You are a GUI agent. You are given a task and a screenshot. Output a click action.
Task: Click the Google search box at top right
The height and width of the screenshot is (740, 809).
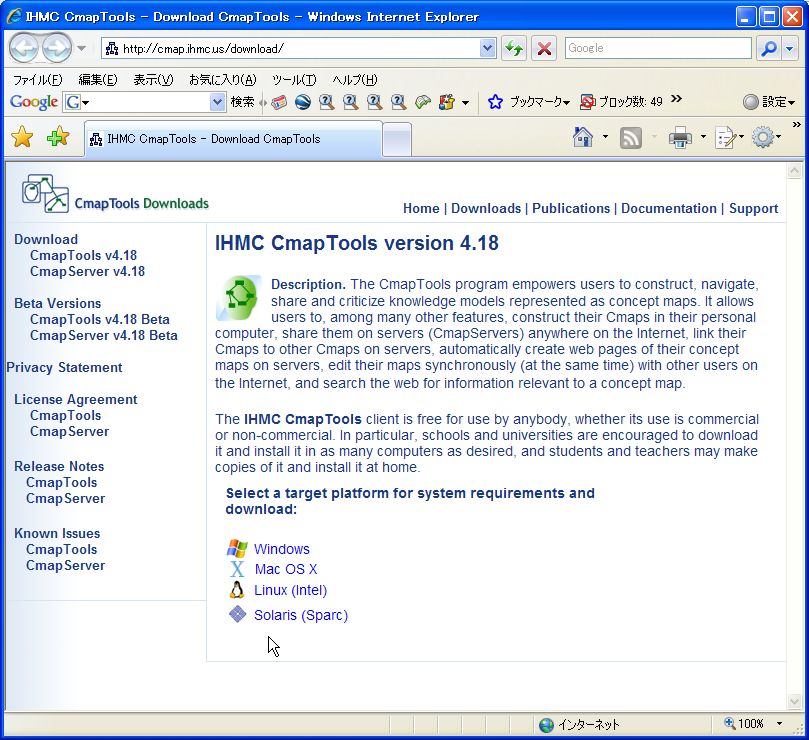[x=658, y=49]
